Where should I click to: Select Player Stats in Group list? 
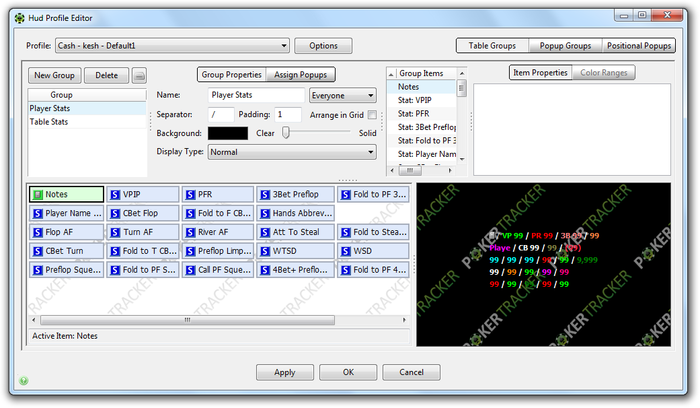[x=87, y=108]
